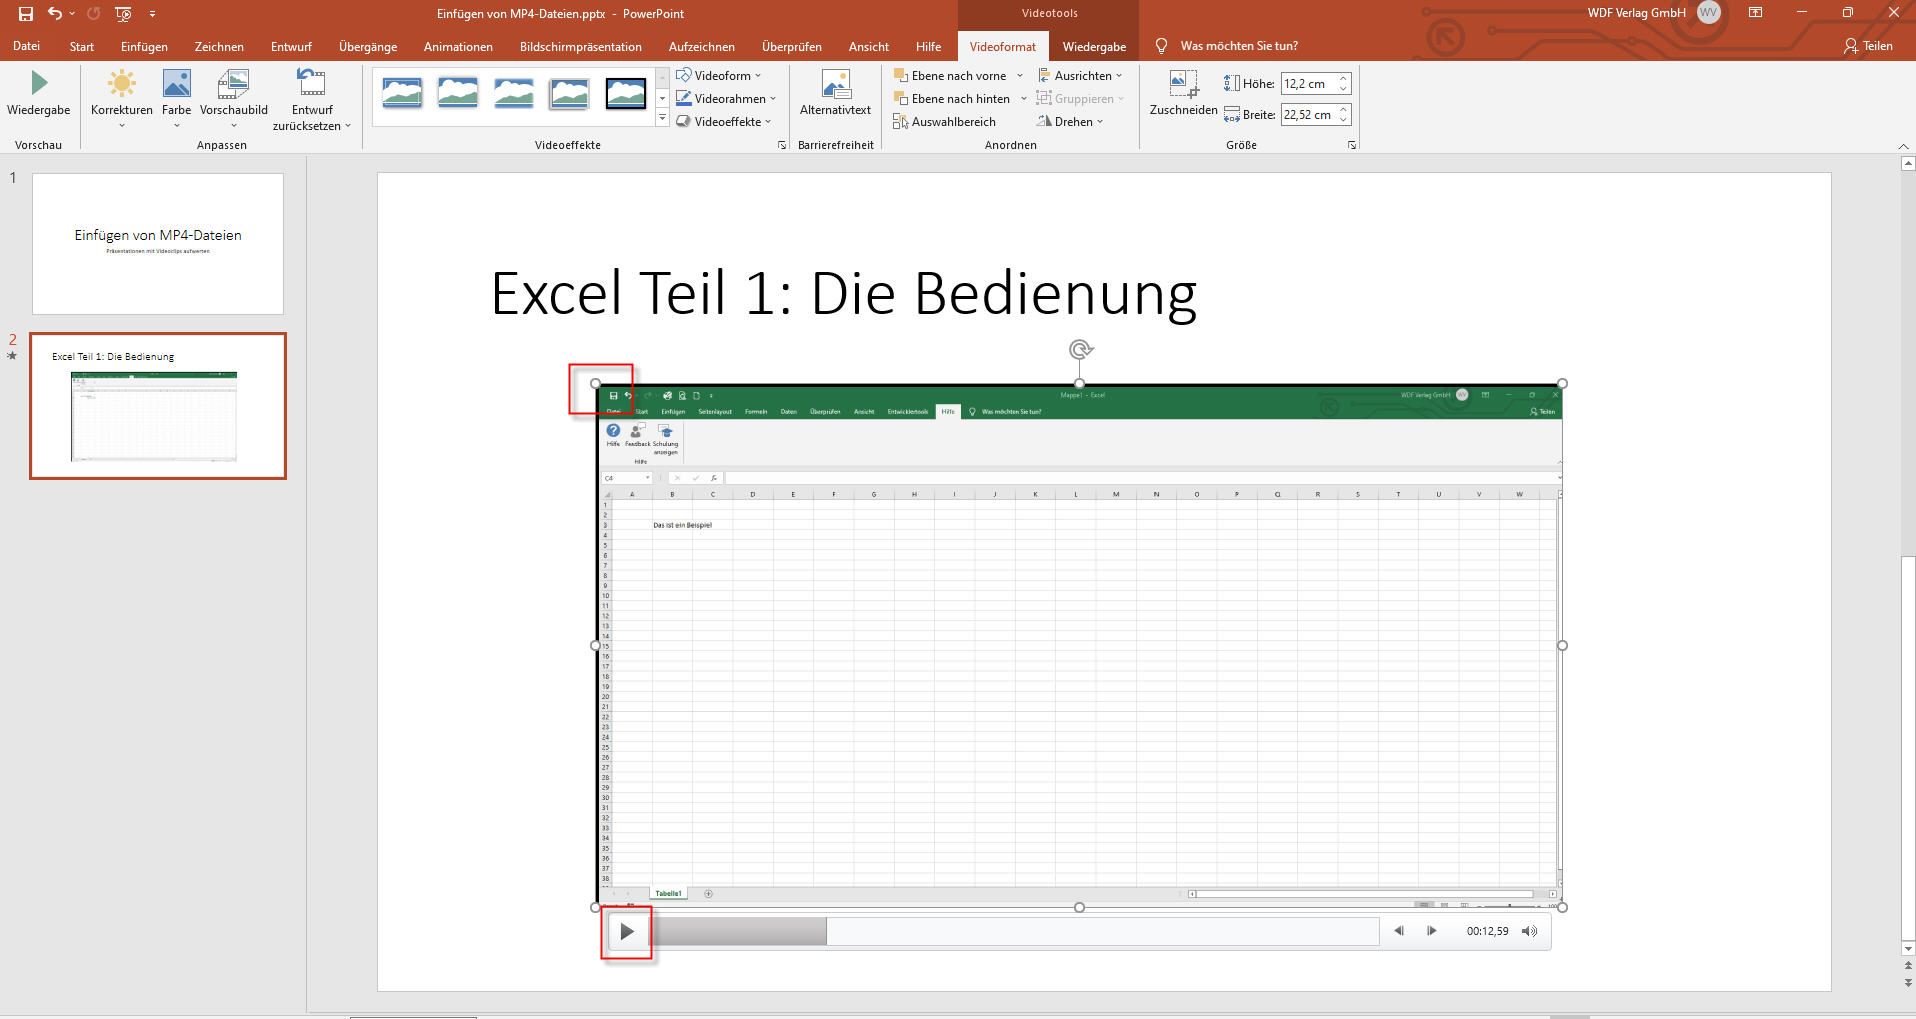Viewport: 1916px width, 1019px height.
Task: Step video backward icon
Action: click(x=1399, y=931)
